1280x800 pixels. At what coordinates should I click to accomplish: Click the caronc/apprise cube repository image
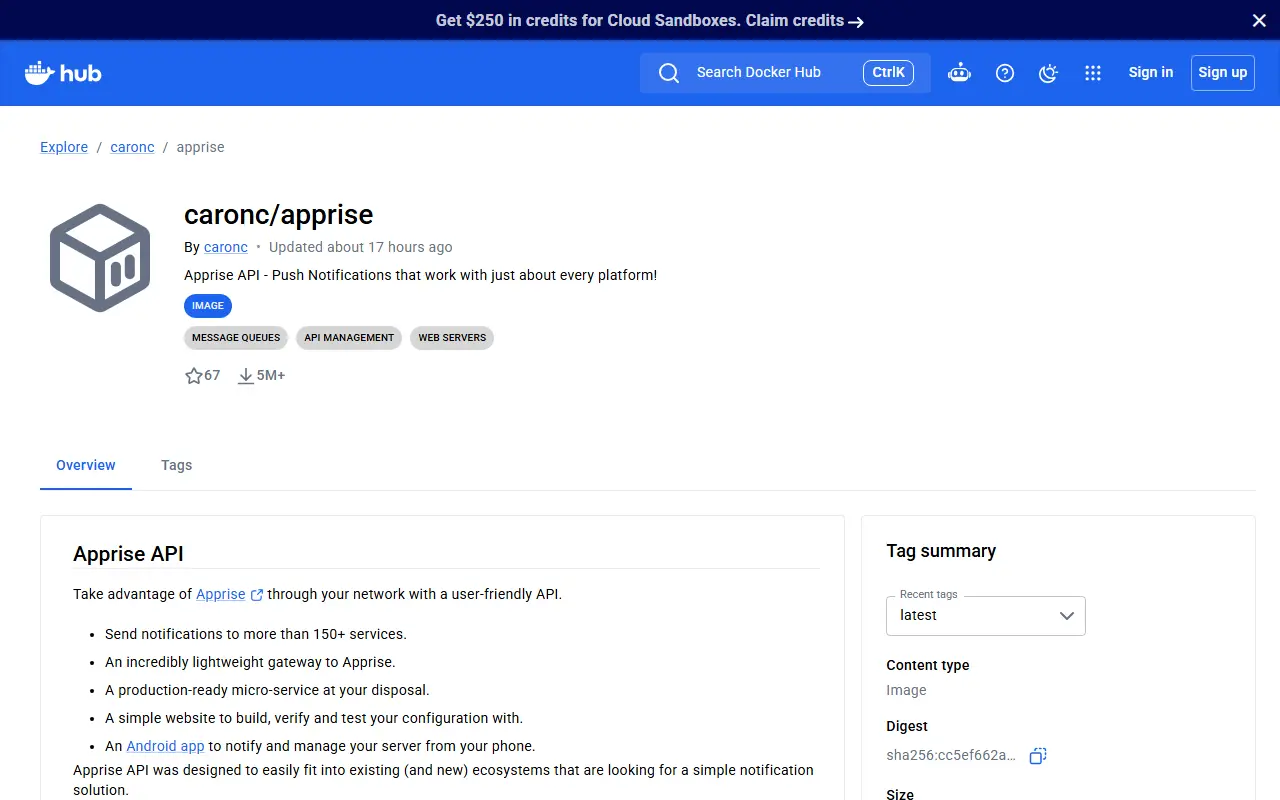(100, 257)
